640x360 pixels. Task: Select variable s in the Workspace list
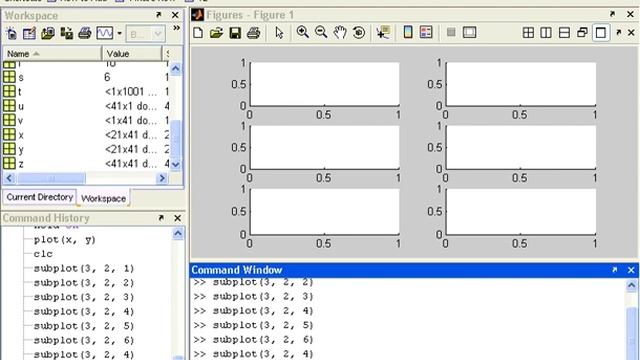click(86, 77)
